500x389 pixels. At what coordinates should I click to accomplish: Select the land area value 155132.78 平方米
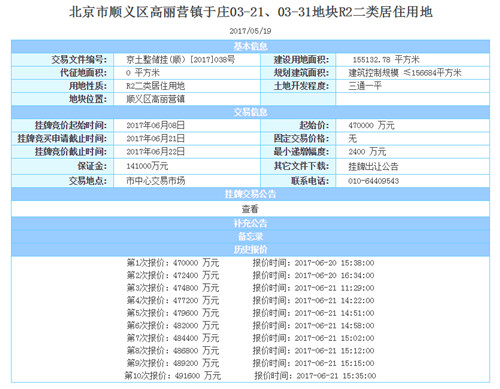point(386,60)
